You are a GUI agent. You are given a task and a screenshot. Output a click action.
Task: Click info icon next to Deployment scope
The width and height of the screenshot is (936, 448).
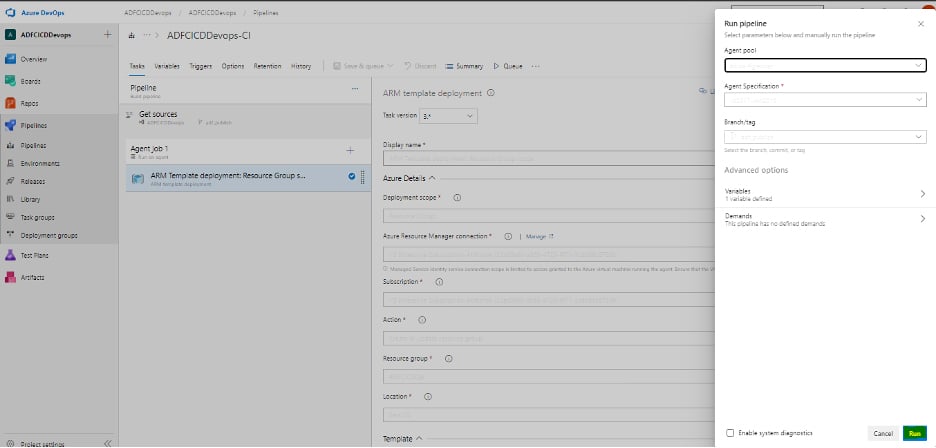pos(457,198)
